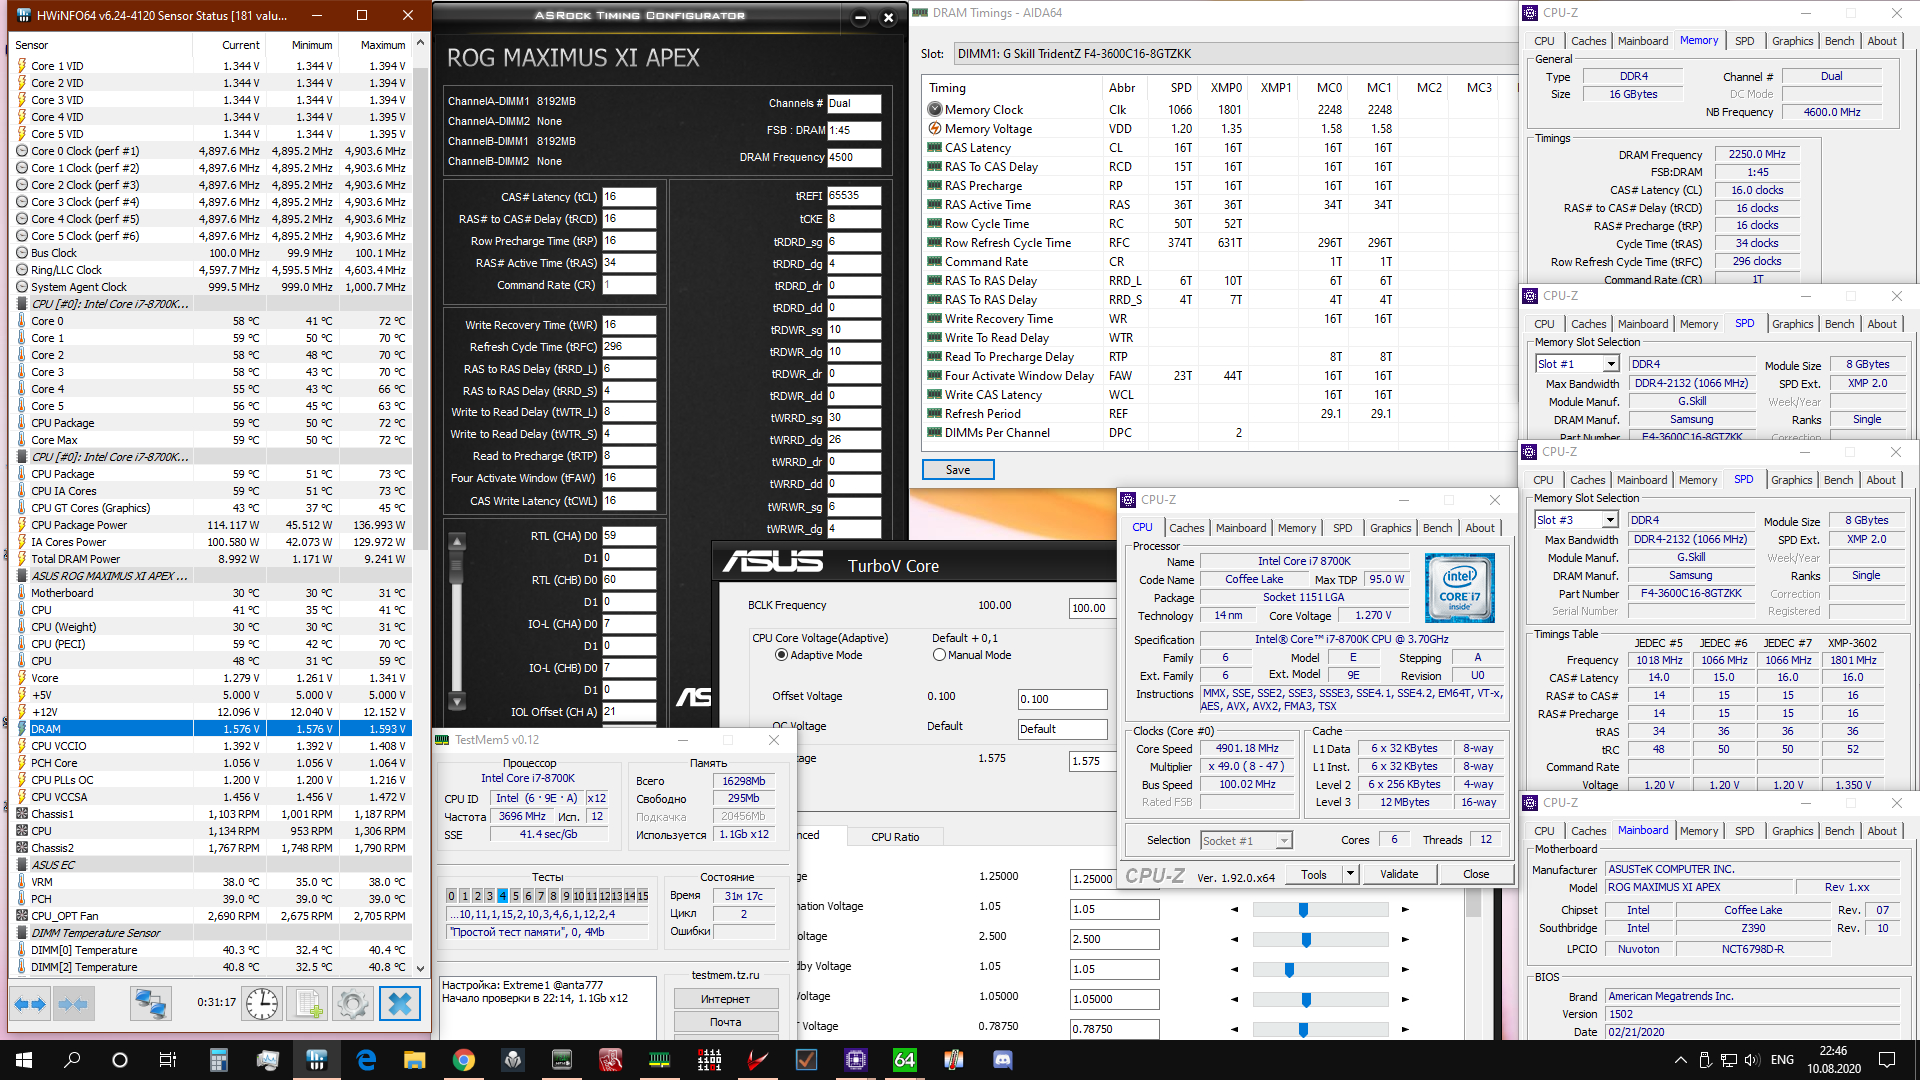The width and height of the screenshot is (1920, 1080).
Task: Click the Save button in DRAM Timings
Action: tap(957, 470)
